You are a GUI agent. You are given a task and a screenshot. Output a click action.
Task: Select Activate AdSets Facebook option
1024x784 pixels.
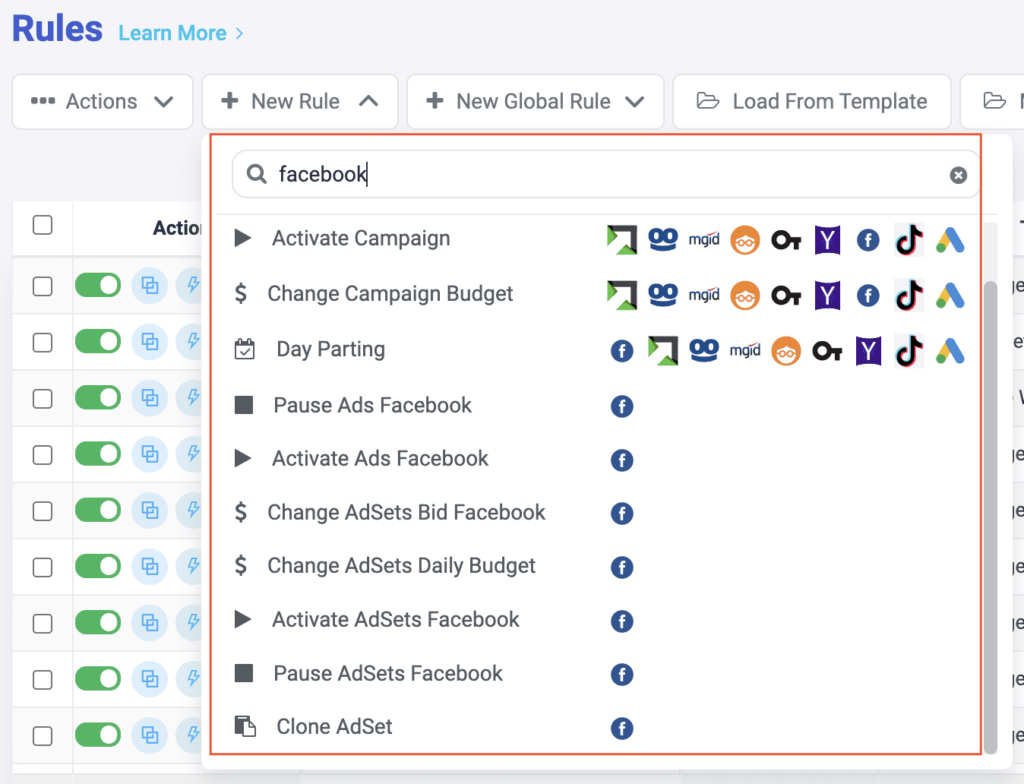pos(395,619)
